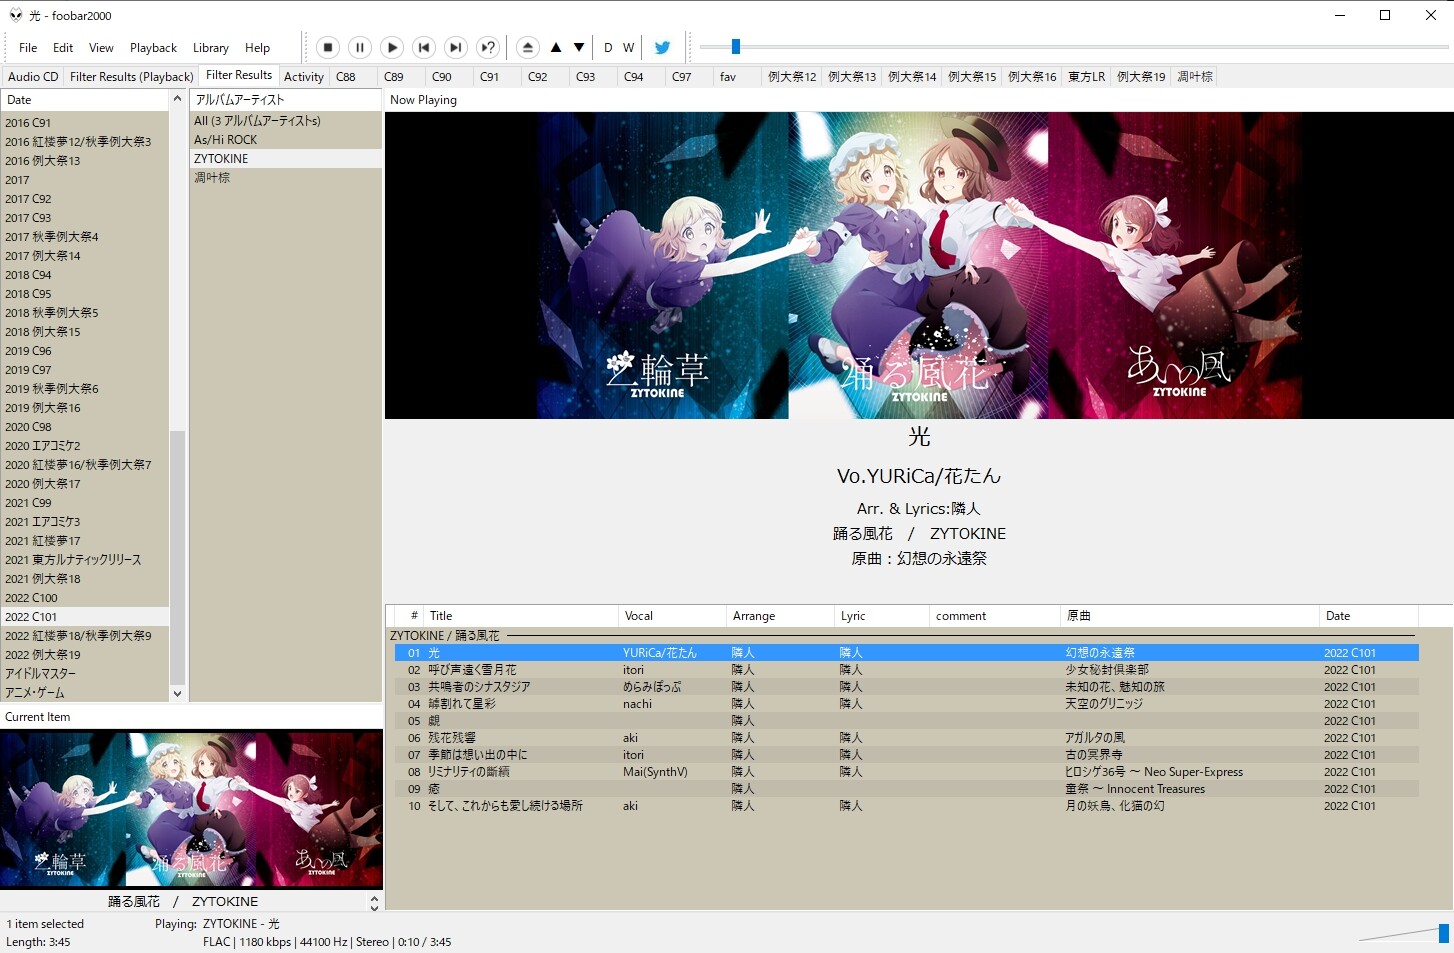Click the up triangle toolbar button
This screenshot has width=1454, height=953.
(x=556, y=47)
